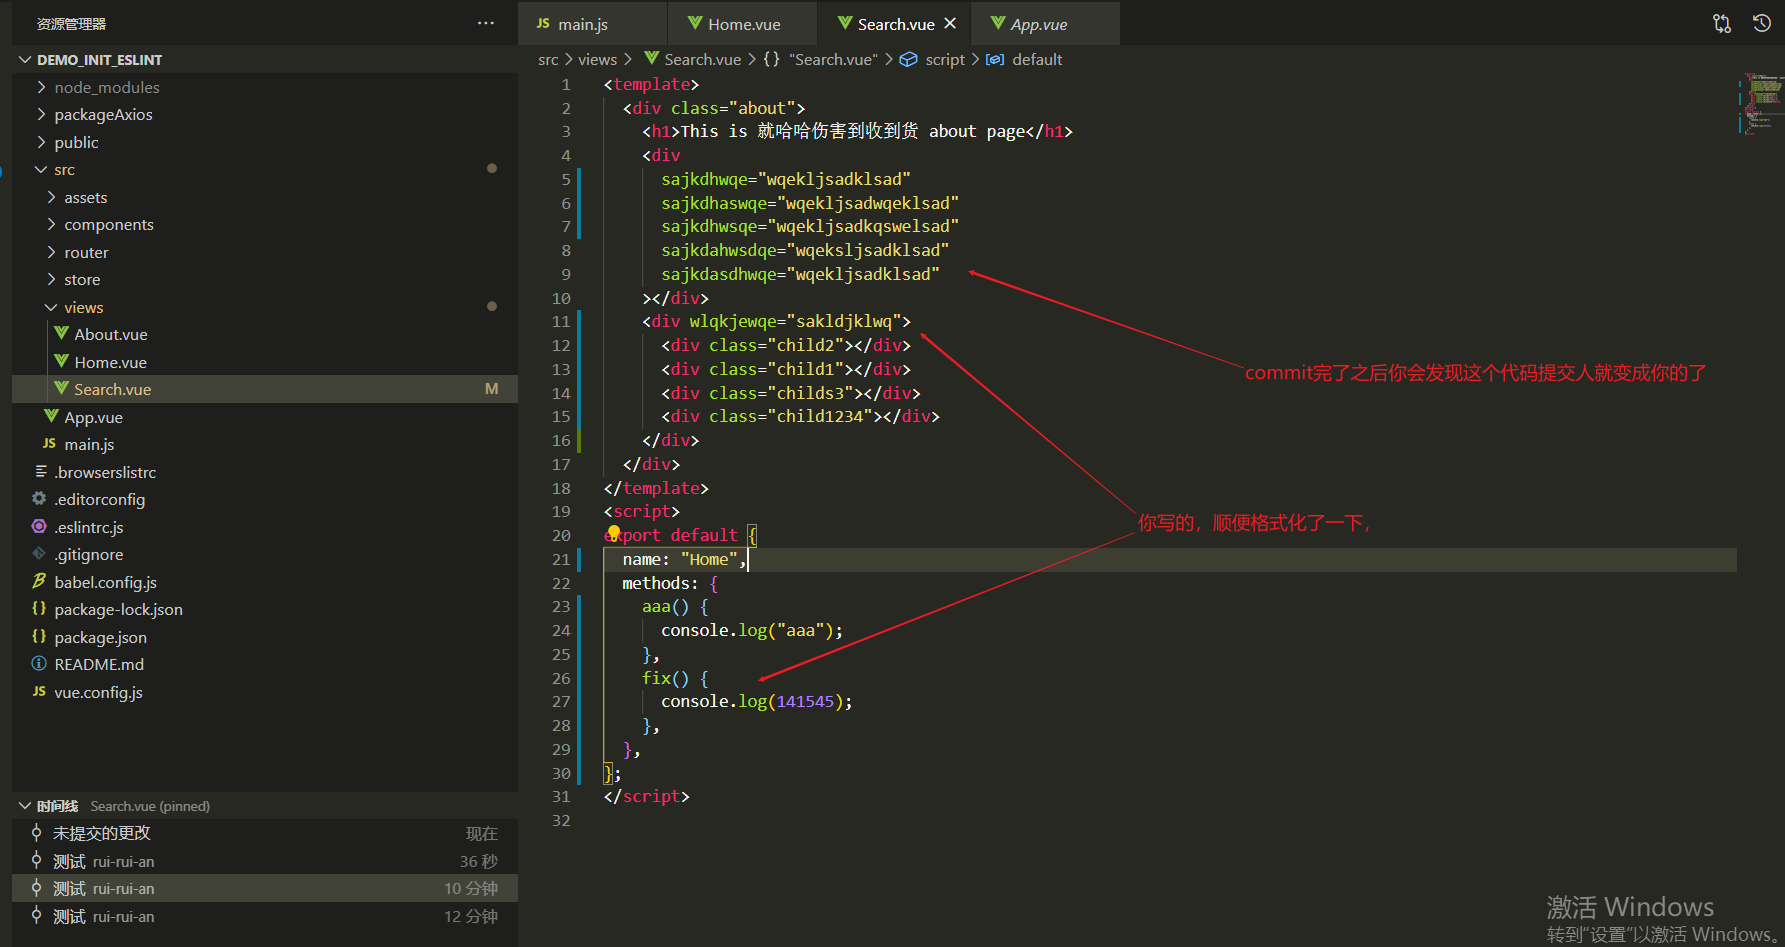Click the timeline history icon in editor toolbar

click(x=1762, y=23)
